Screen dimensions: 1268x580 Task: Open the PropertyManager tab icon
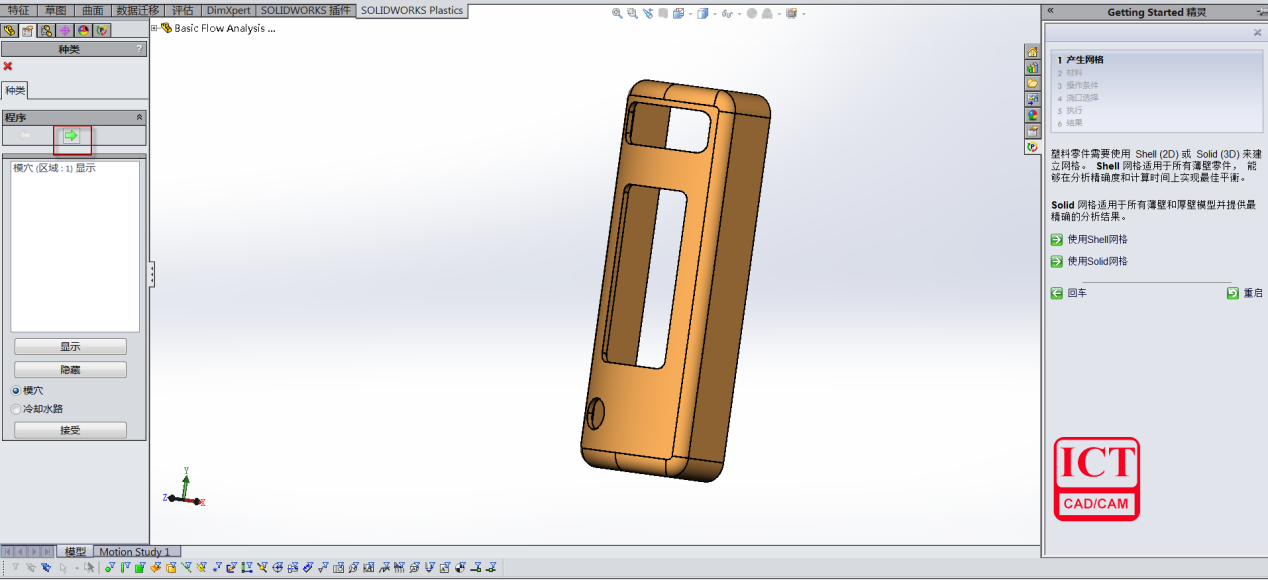pyautogui.click(x=28, y=30)
